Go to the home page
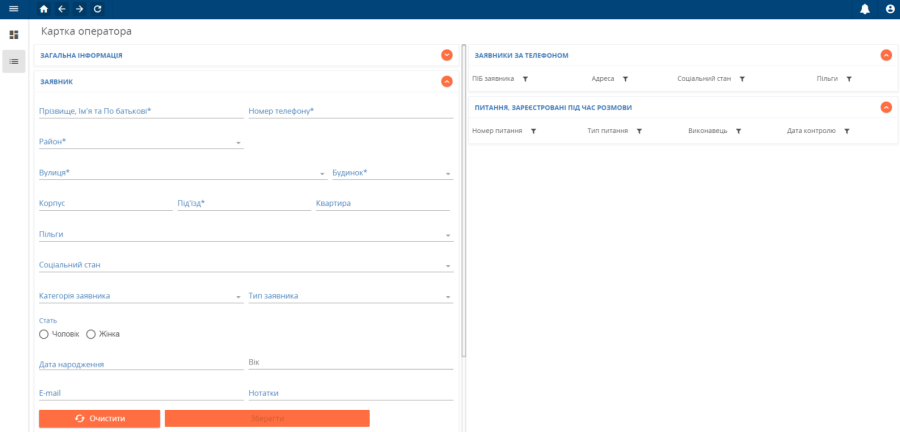 coord(44,9)
